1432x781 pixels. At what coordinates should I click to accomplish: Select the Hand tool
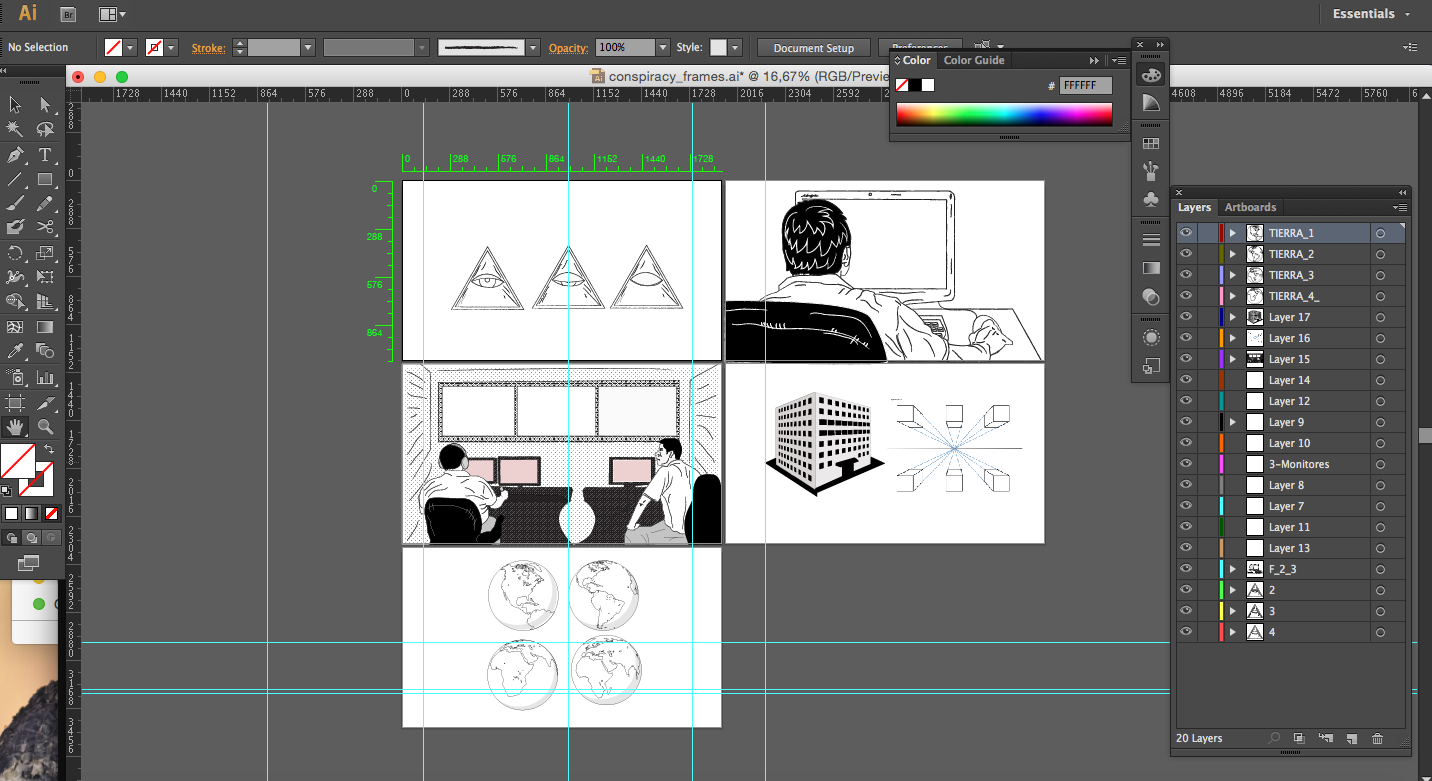pyautogui.click(x=15, y=427)
